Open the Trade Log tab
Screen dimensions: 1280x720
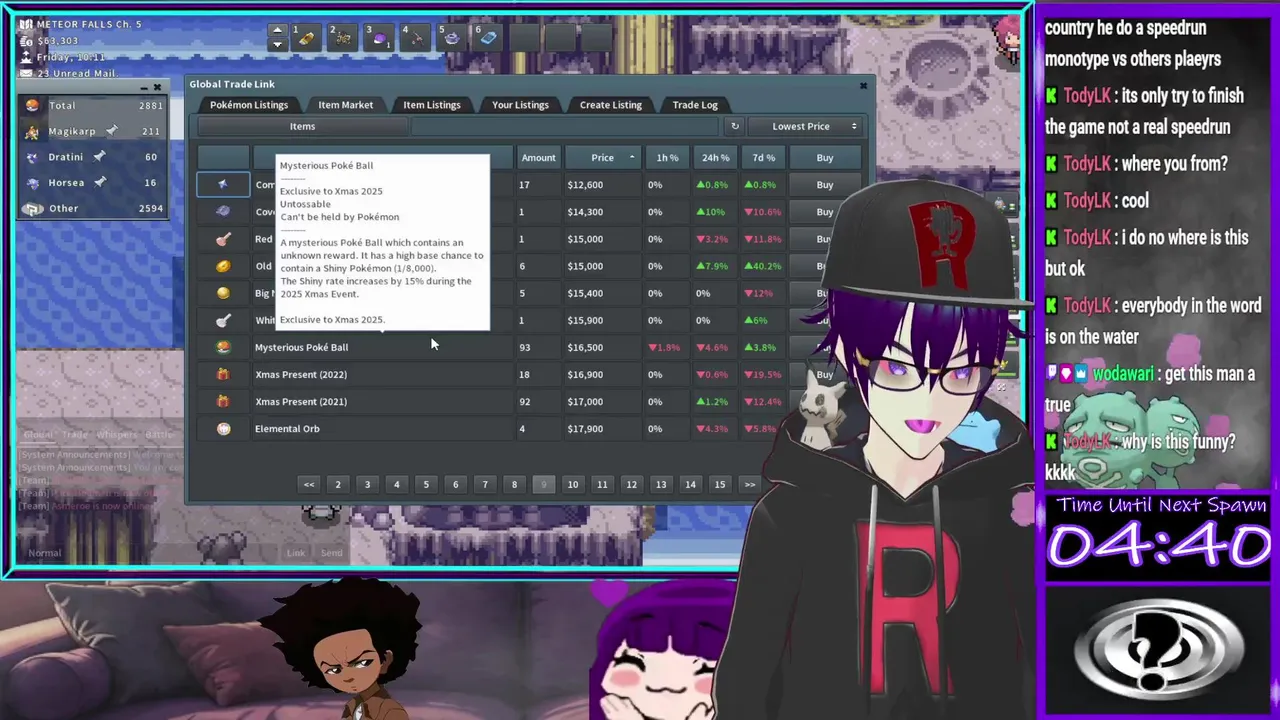(695, 105)
